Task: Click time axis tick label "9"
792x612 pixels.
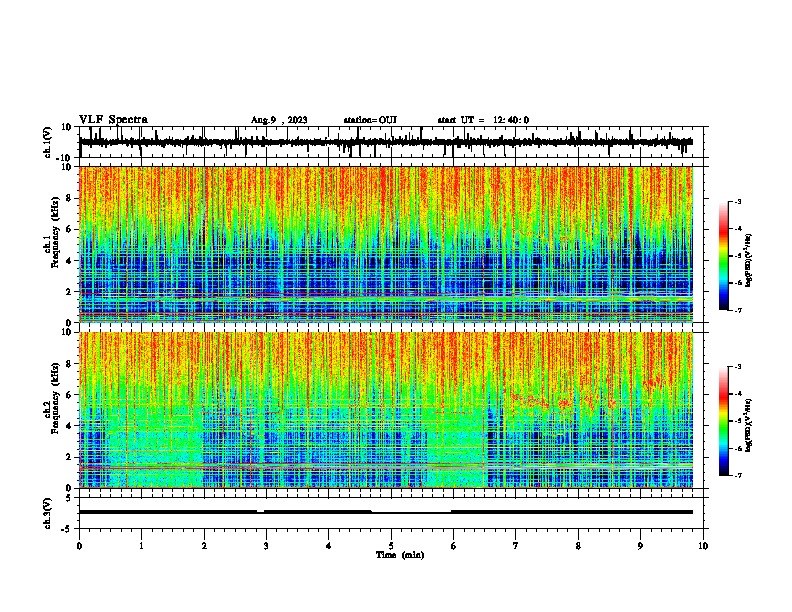Action: (640, 546)
